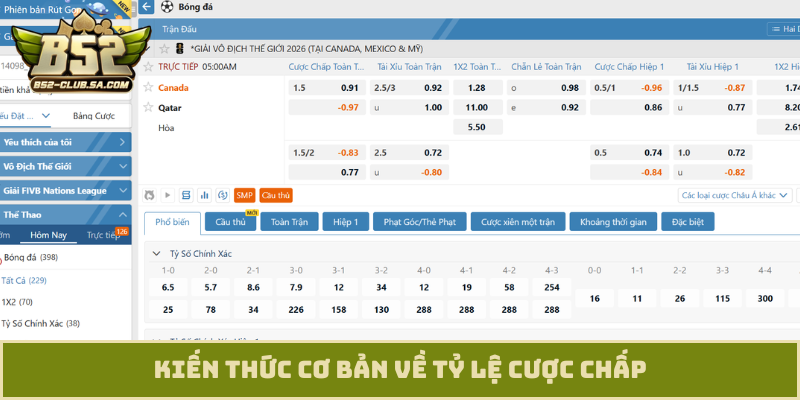Favorite the Giải Vô Địch Thế Giới 2026 league star

click(164, 49)
